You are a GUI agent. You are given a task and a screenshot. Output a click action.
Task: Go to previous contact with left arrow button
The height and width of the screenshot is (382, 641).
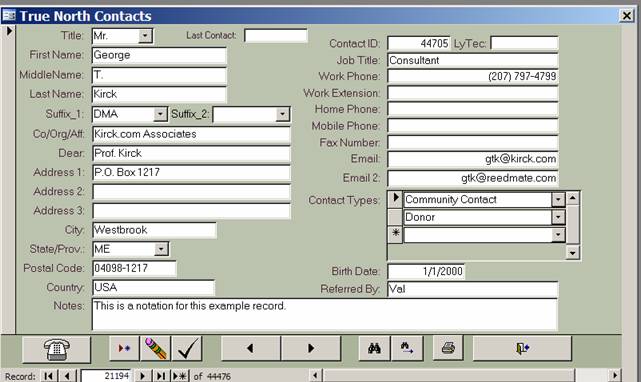(251, 348)
